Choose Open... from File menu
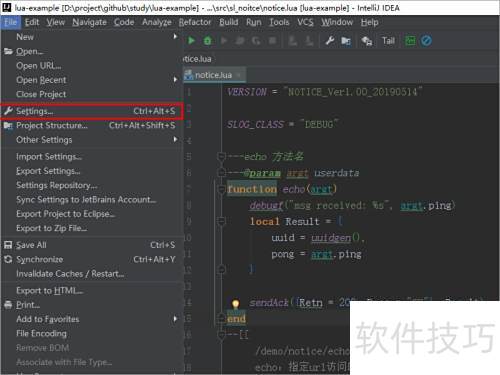The height and width of the screenshot is (375, 500). click(x=91, y=51)
